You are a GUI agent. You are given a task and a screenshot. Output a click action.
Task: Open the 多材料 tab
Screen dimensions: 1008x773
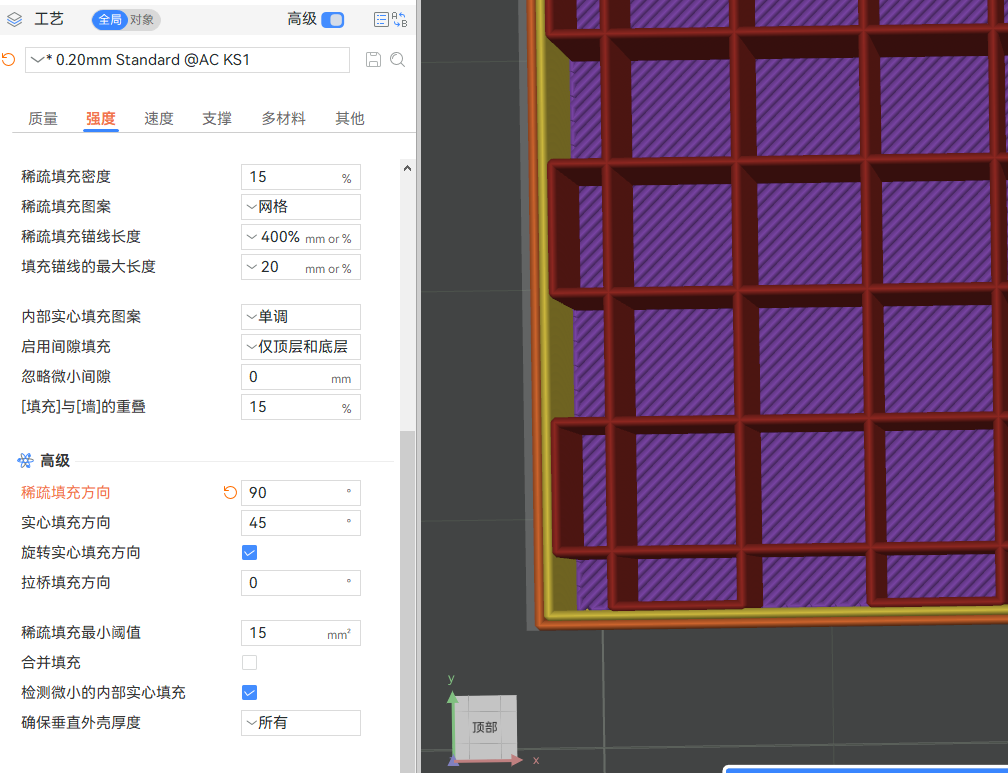[284, 118]
